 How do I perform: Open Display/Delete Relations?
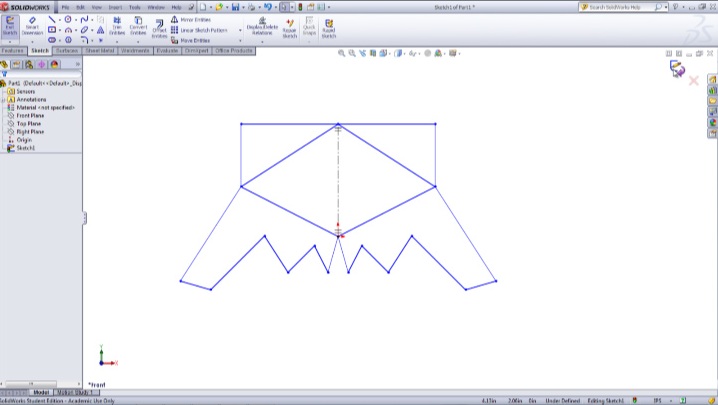tap(262, 27)
